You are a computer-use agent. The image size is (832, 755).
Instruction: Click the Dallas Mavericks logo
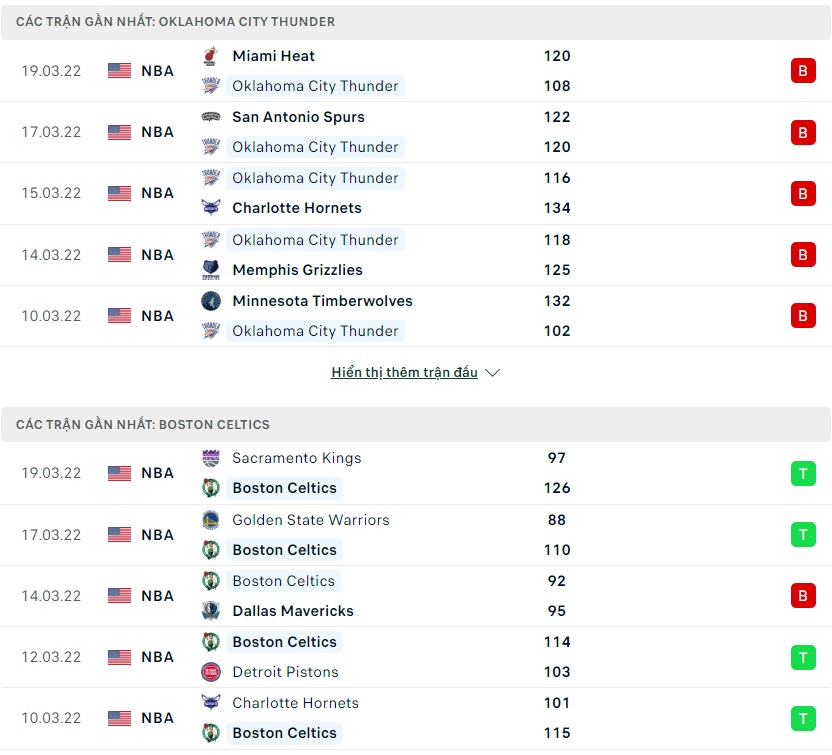(x=210, y=611)
